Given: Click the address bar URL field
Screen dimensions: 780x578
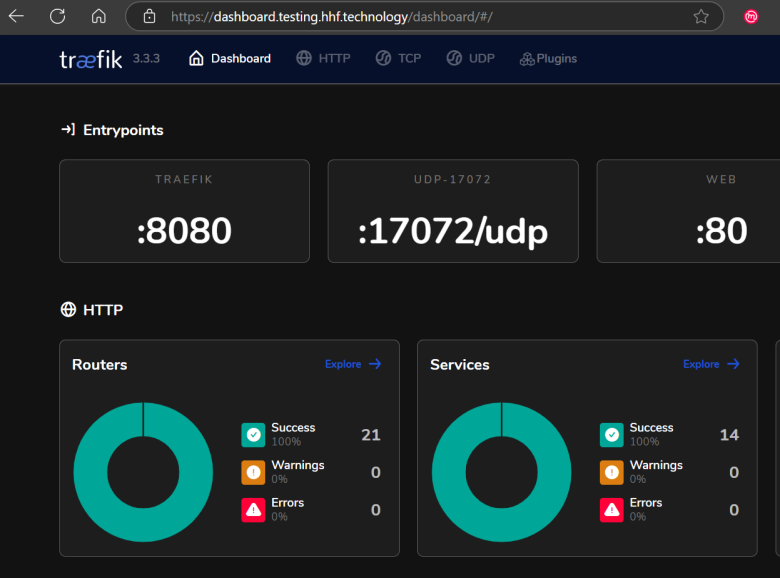Looking at the screenshot, I should [x=424, y=16].
